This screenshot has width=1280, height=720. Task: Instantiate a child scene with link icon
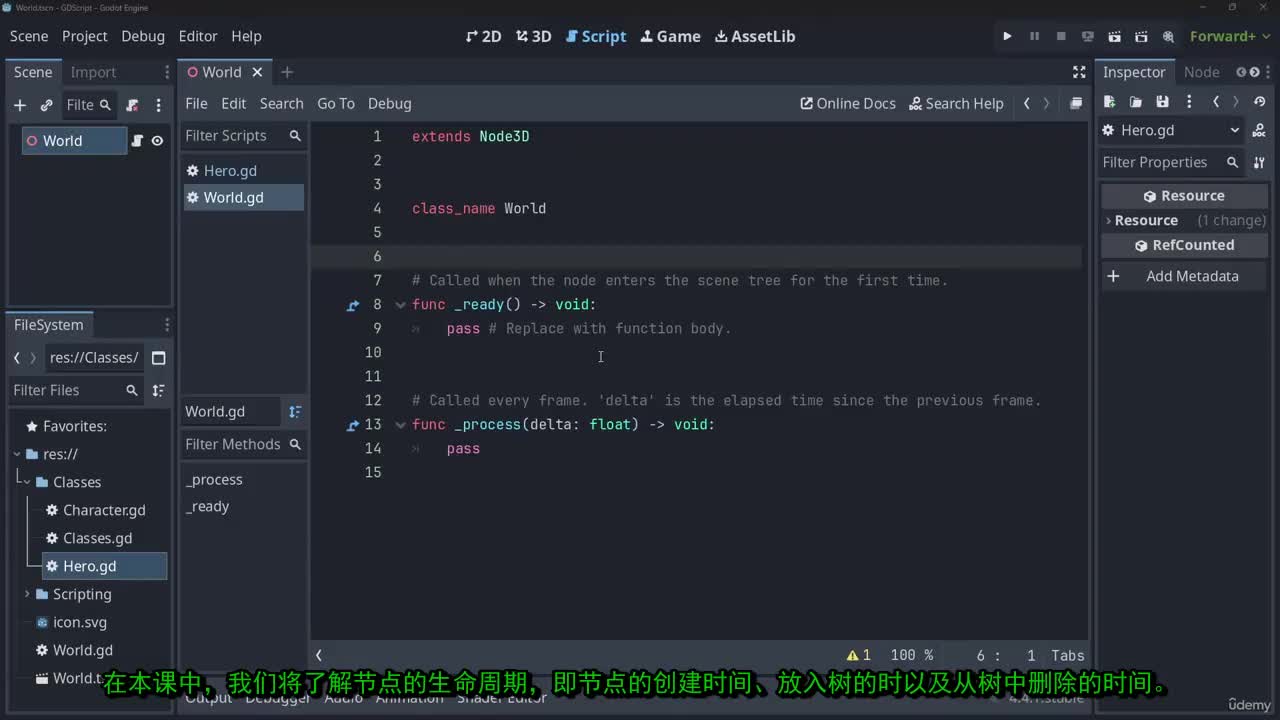tap(46, 105)
